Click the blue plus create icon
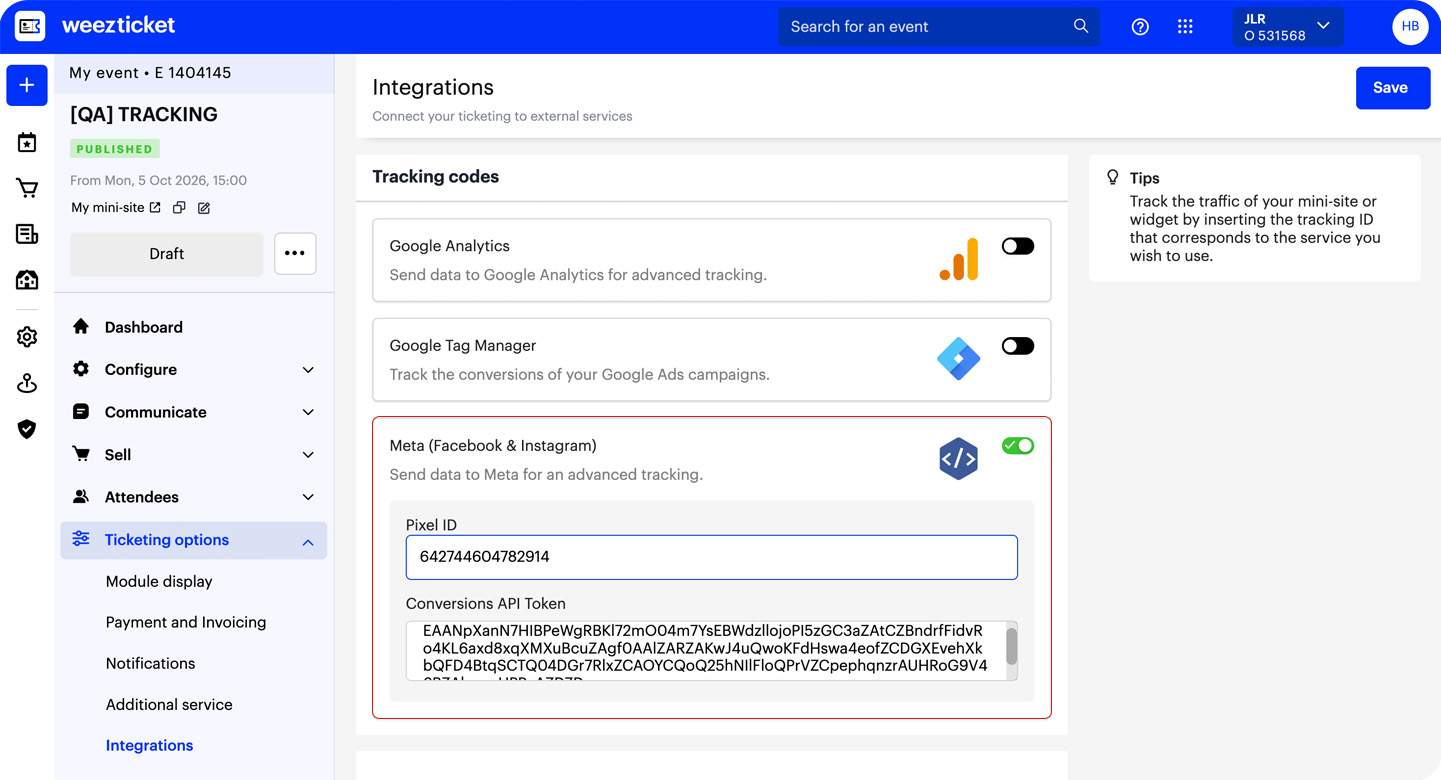 click(x=26, y=85)
